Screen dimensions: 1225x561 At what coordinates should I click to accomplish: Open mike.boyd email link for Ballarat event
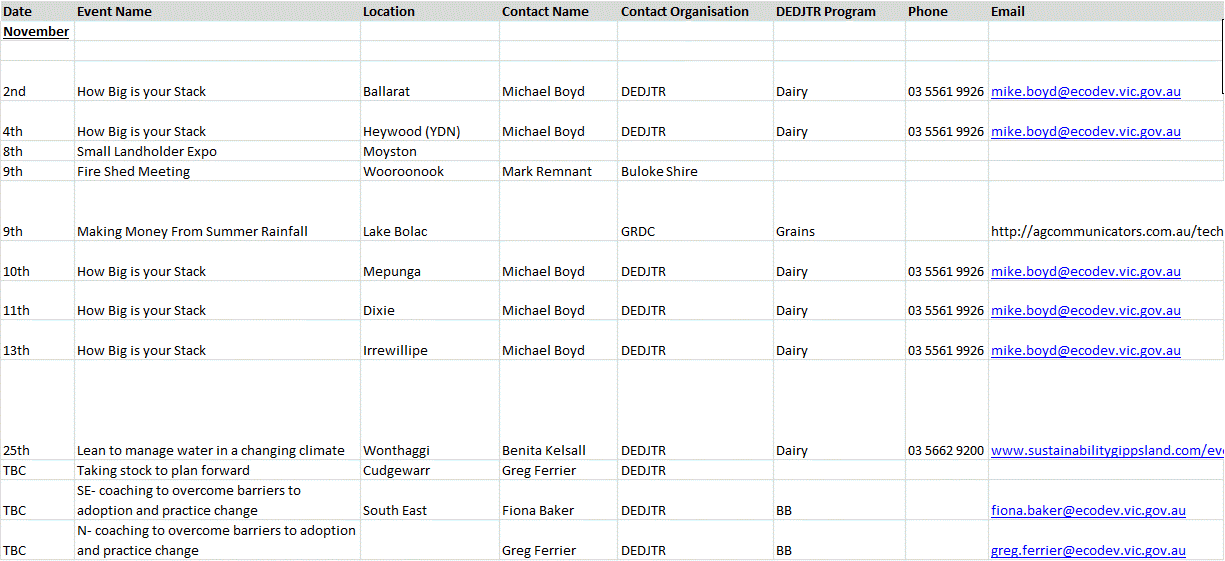pyautogui.click(x=1085, y=91)
